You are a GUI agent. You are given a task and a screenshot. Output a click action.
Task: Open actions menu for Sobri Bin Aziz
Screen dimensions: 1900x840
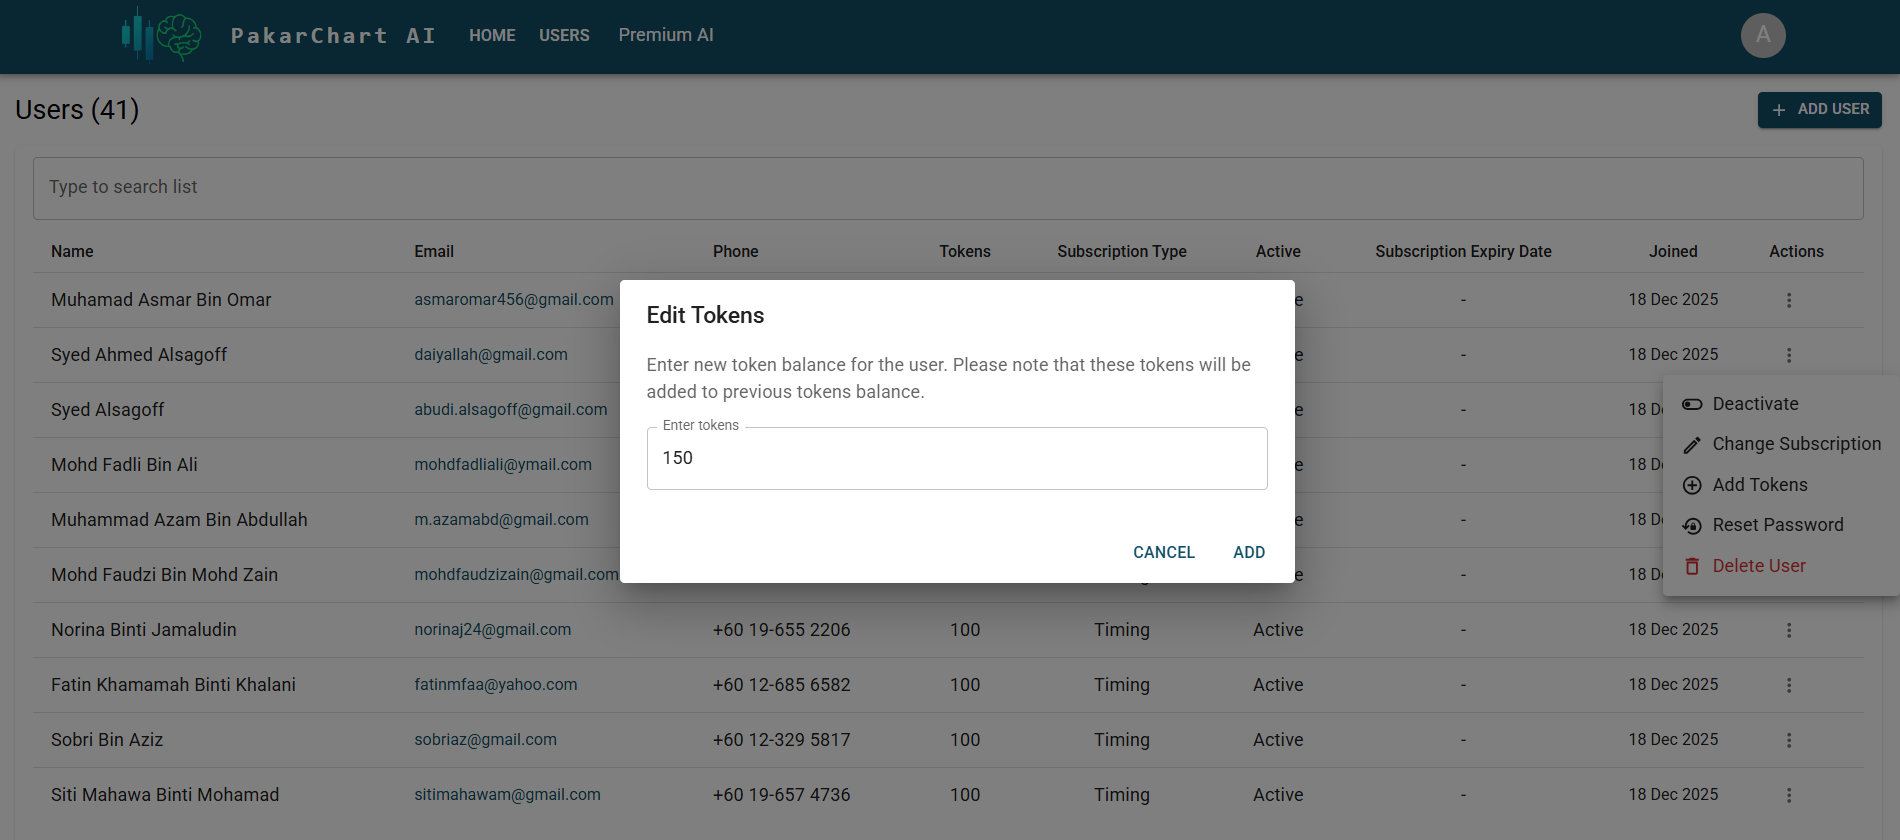(x=1788, y=740)
